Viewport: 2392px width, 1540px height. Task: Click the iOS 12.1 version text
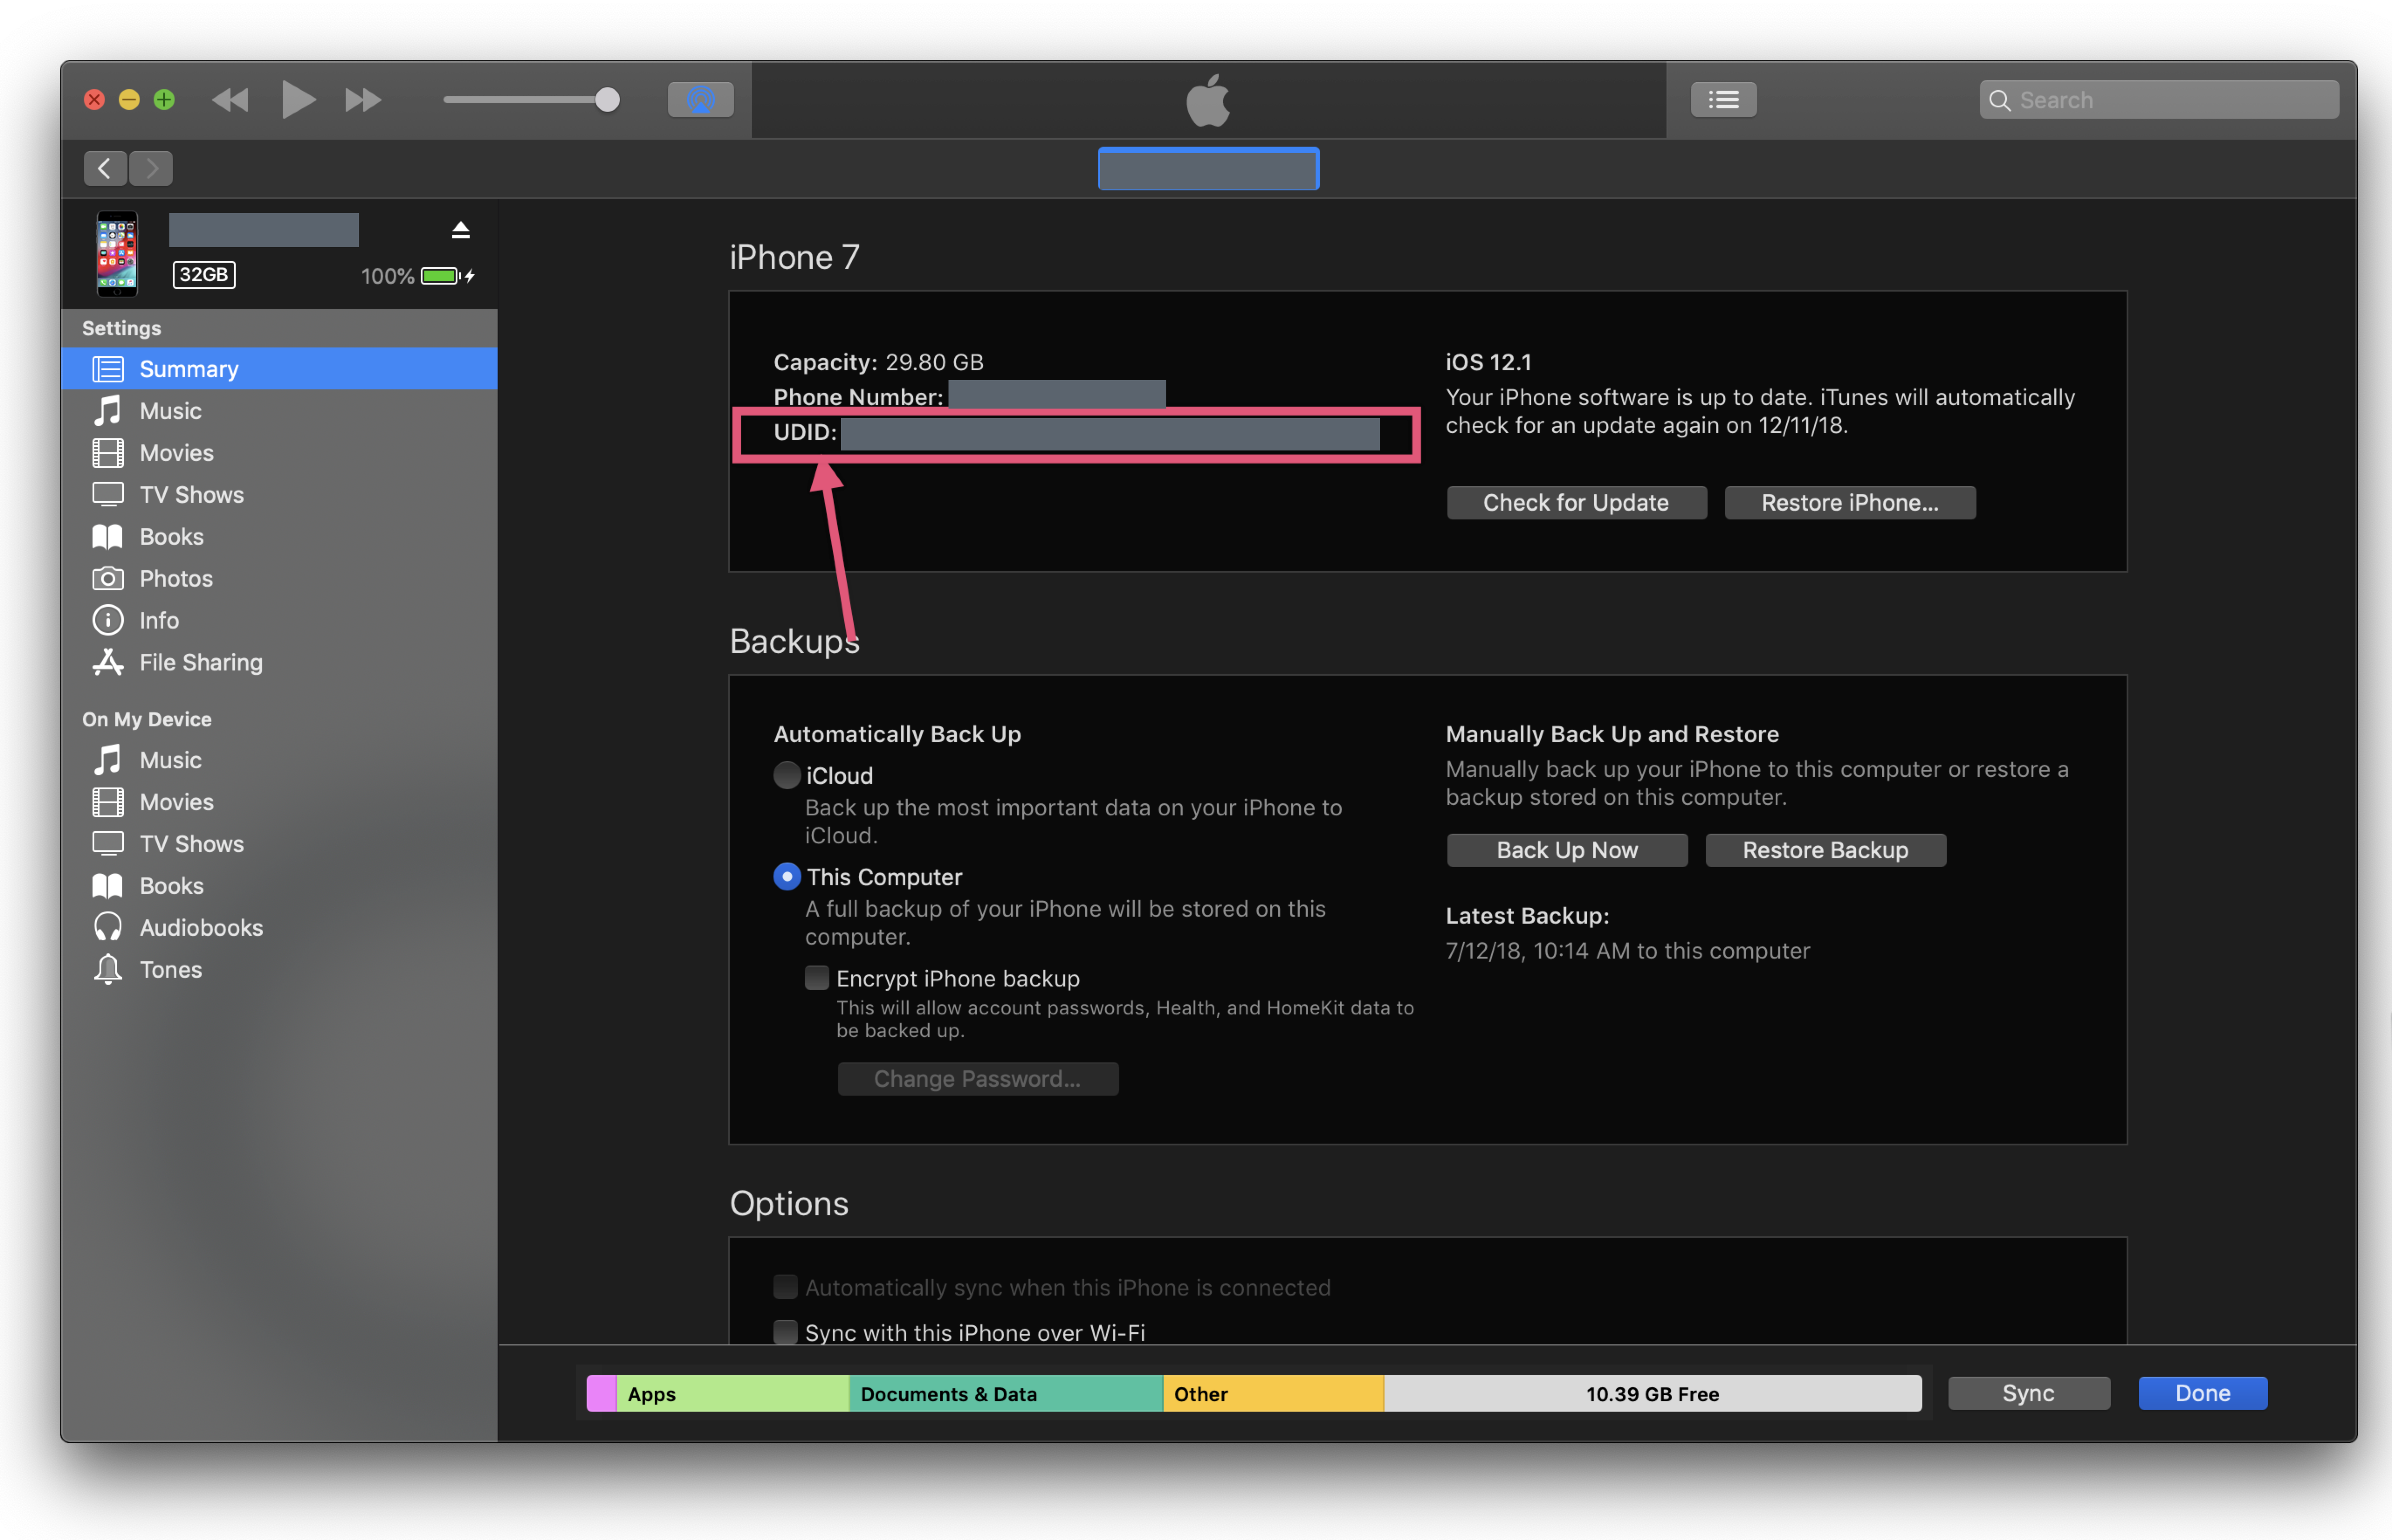pos(1489,362)
